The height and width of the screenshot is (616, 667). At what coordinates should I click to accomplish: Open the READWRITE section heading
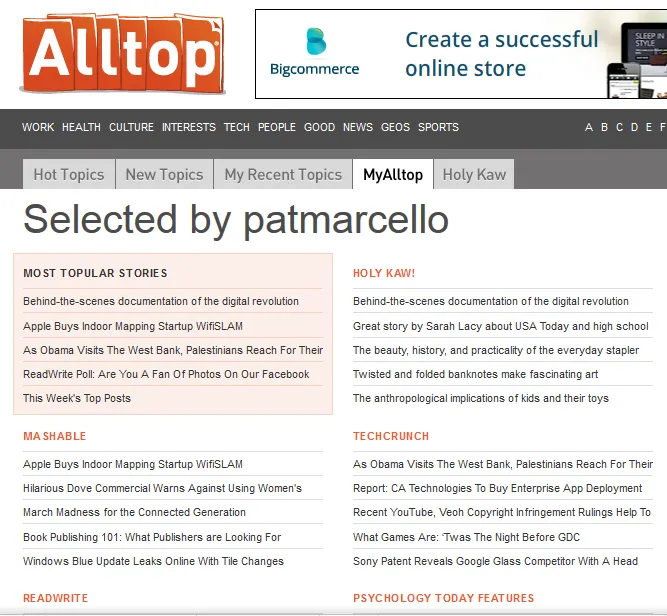[56, 598]
